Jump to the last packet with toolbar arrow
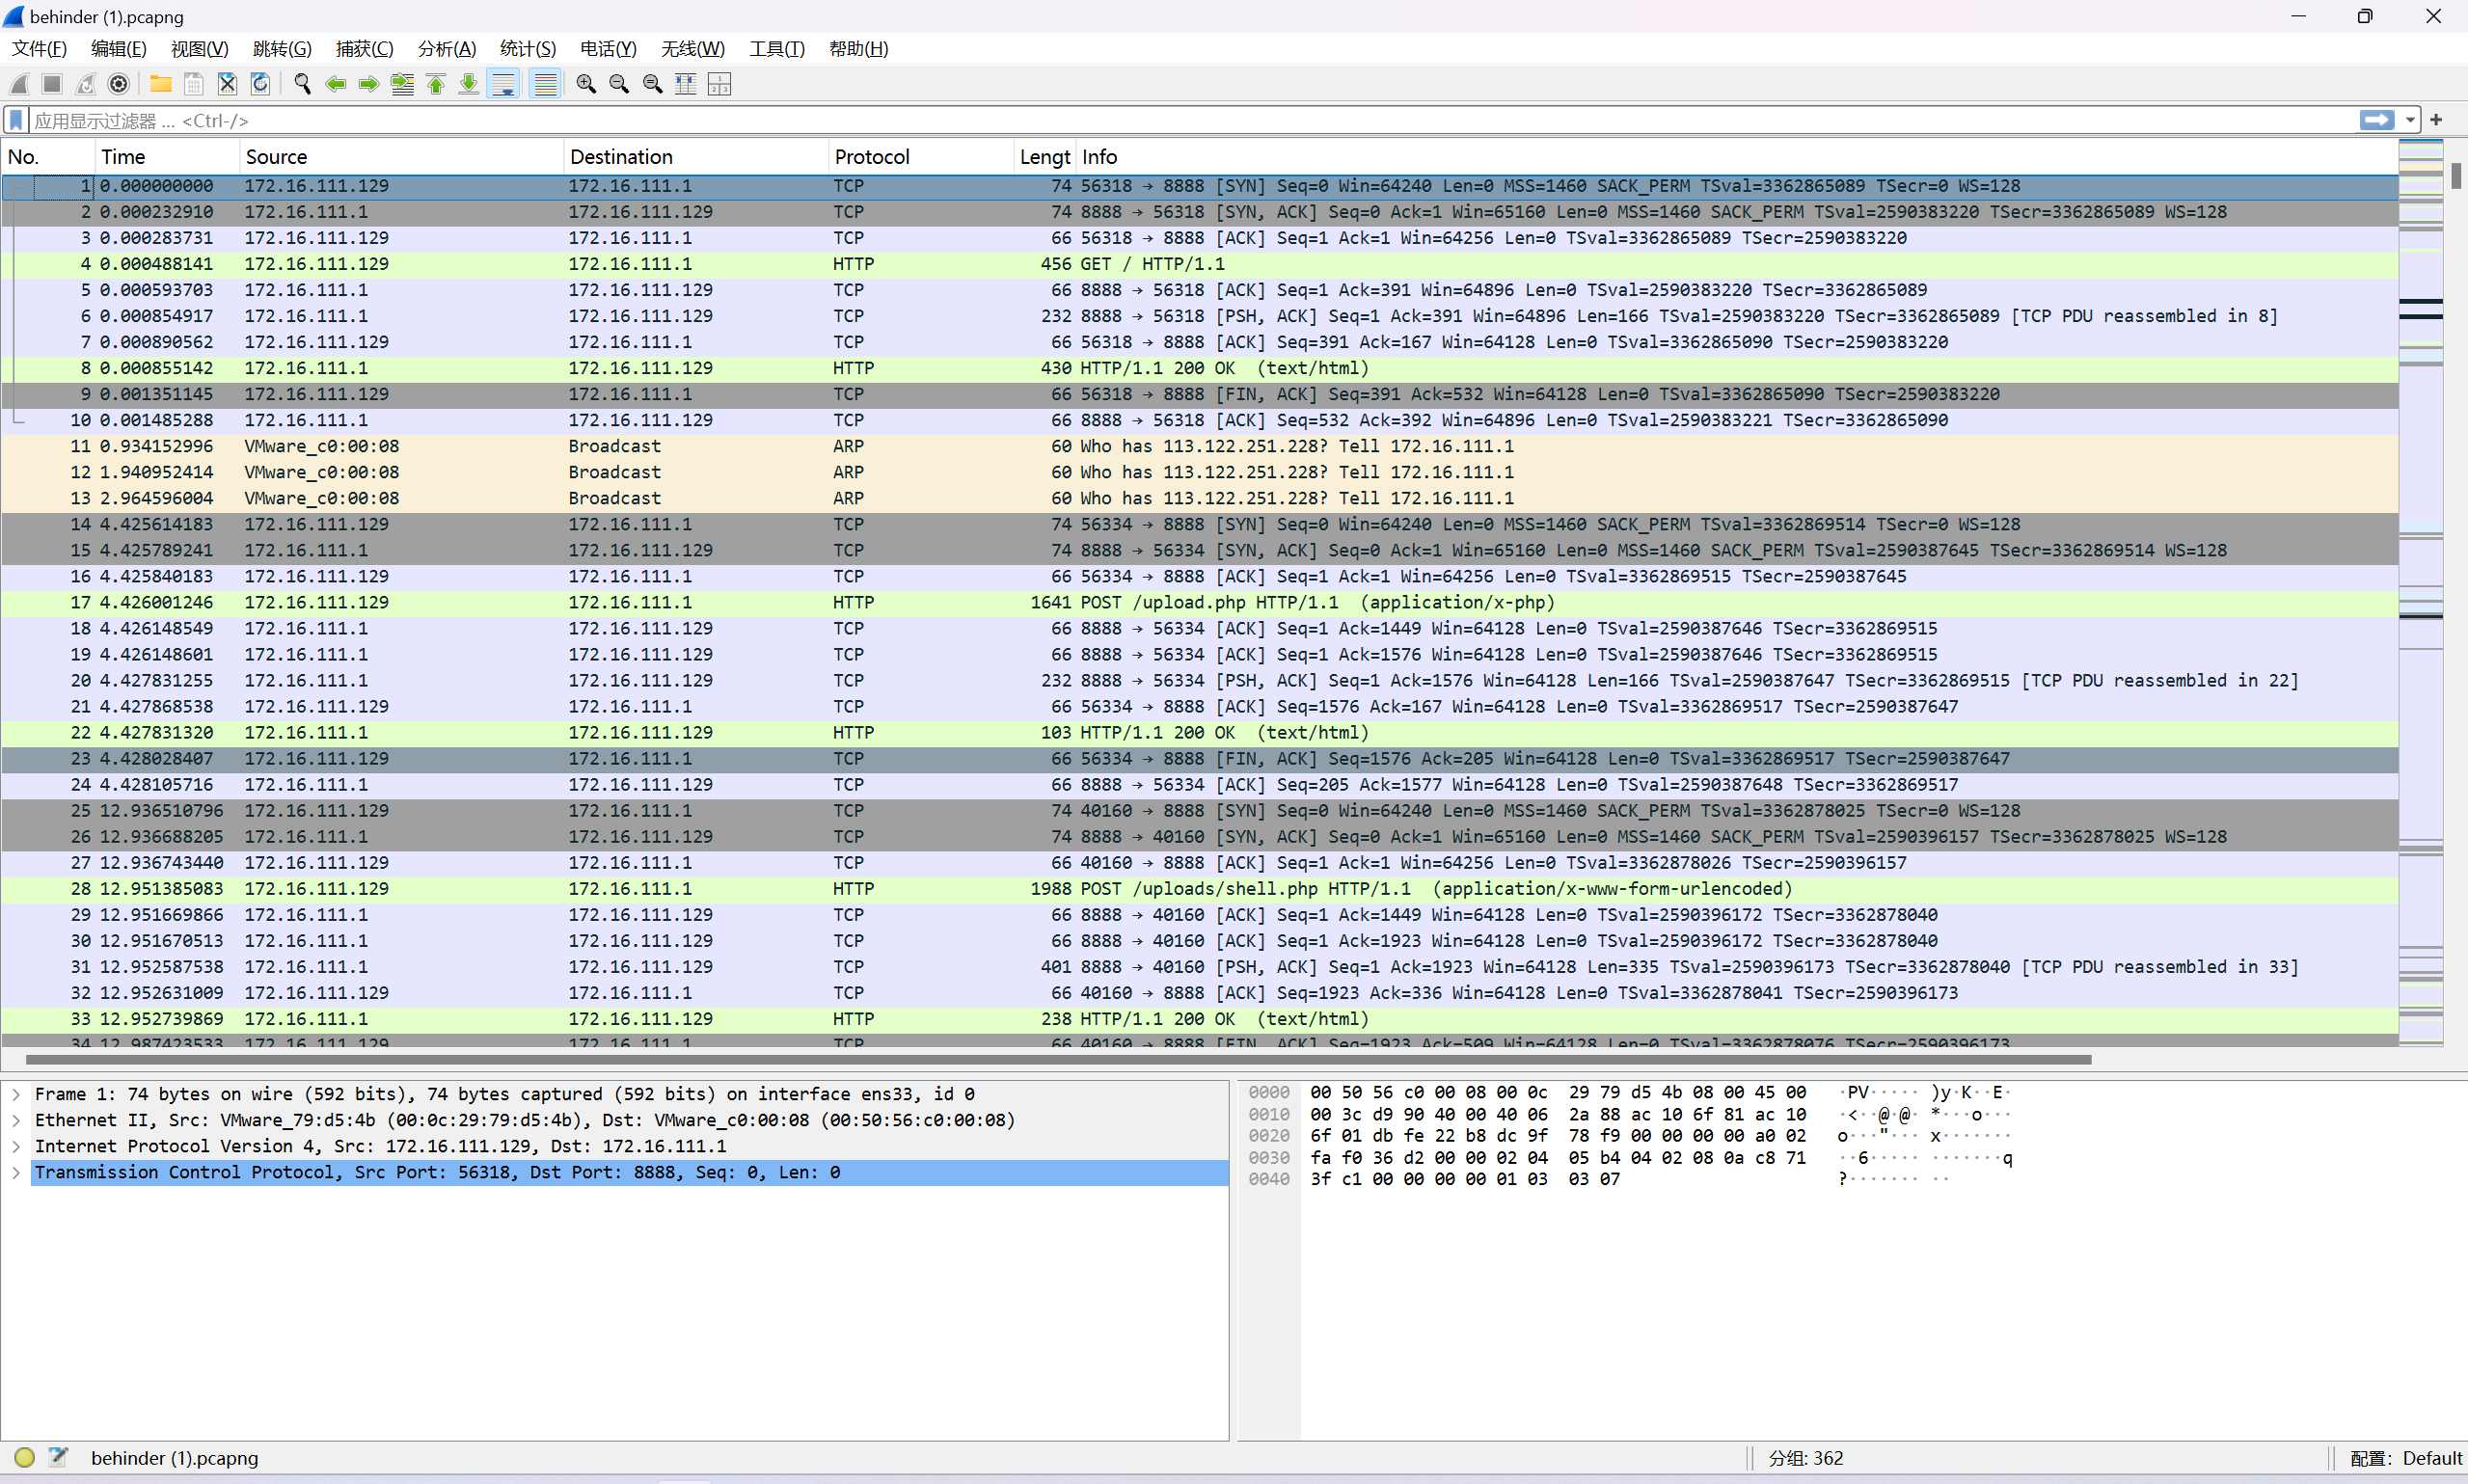This screenshot has width=2468, height=1484. pos(468,84)
